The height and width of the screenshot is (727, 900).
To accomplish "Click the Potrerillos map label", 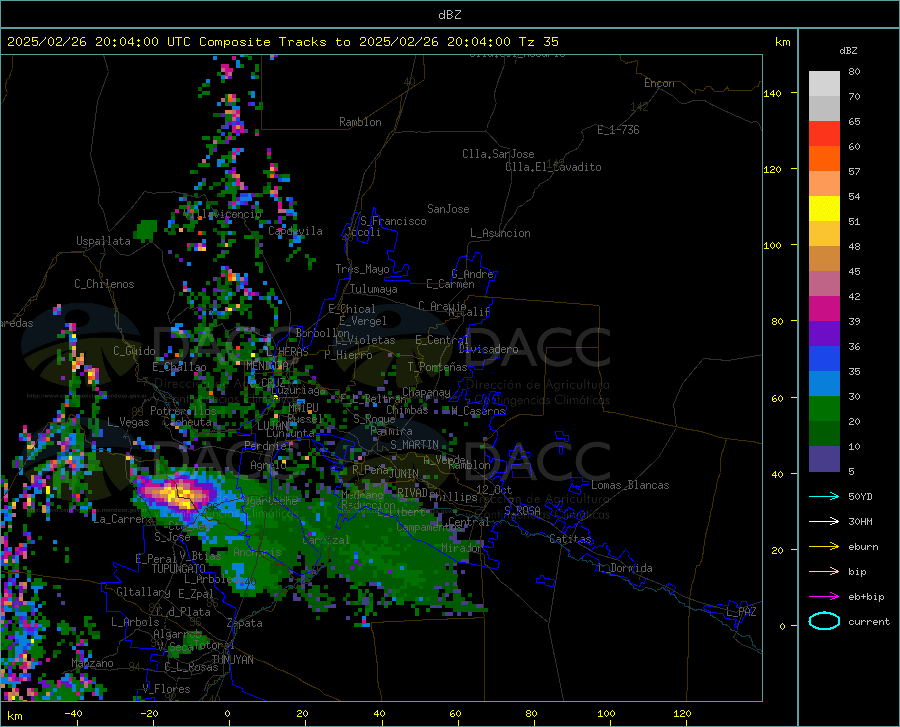I will click(183, 411).
